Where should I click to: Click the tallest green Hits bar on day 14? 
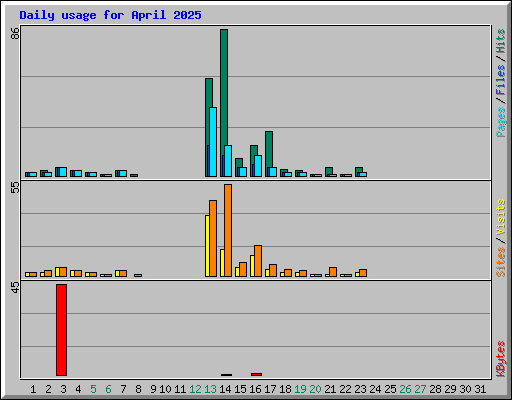click(x=224, y=103)
